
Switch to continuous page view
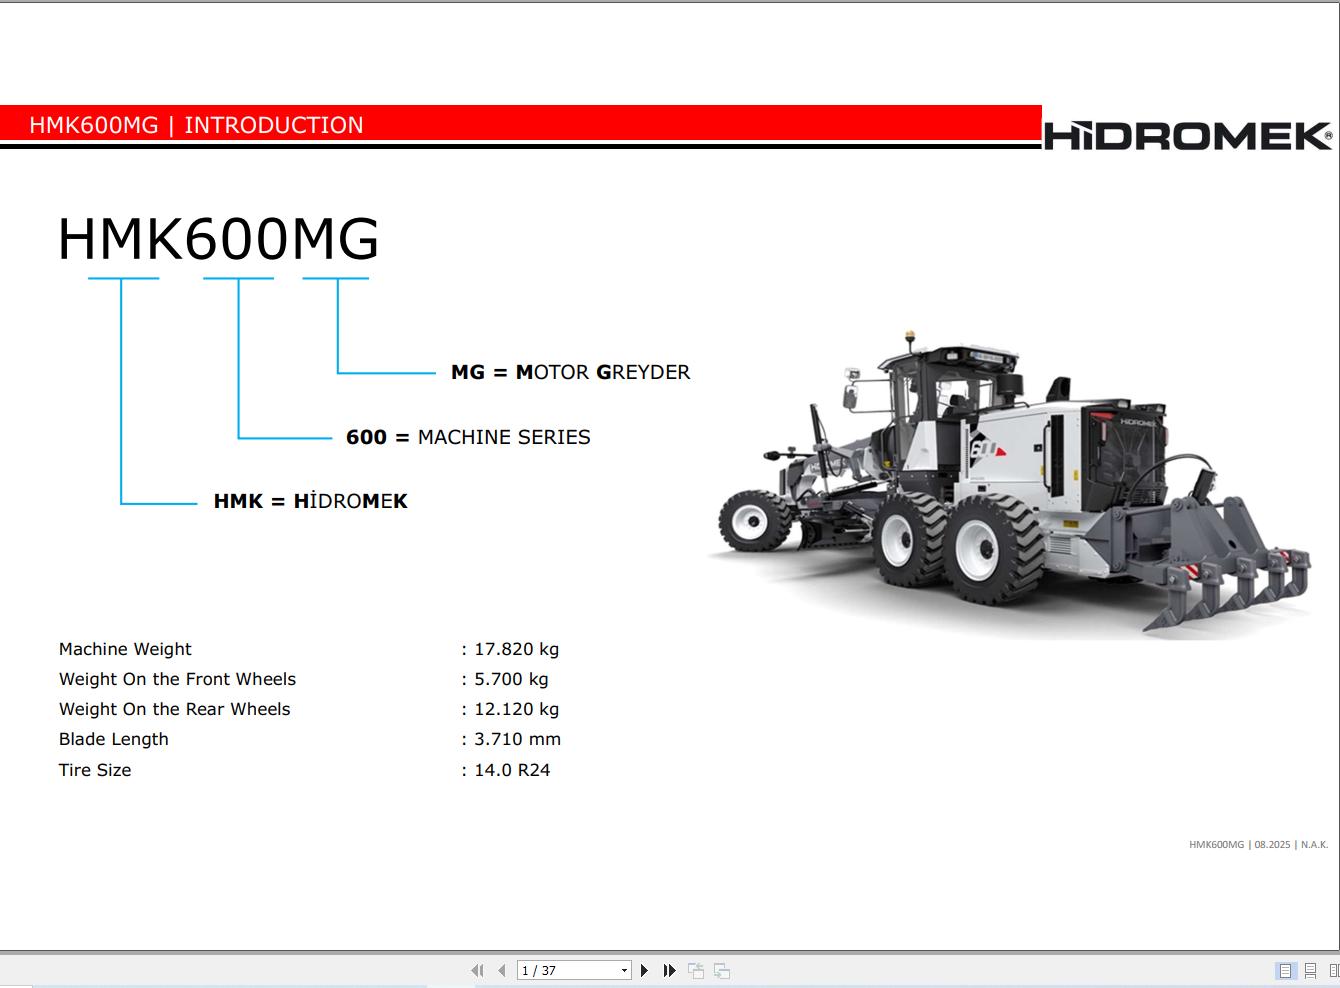tap(1310, 970)
